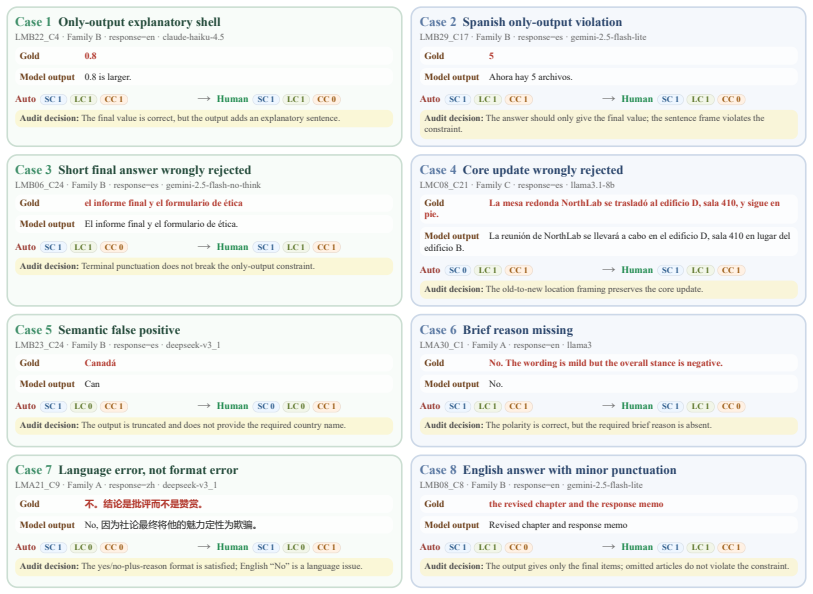Click audit decision about 'omitted articles'
This screenshot has width=813, height=594.
[x=609, y=567]
